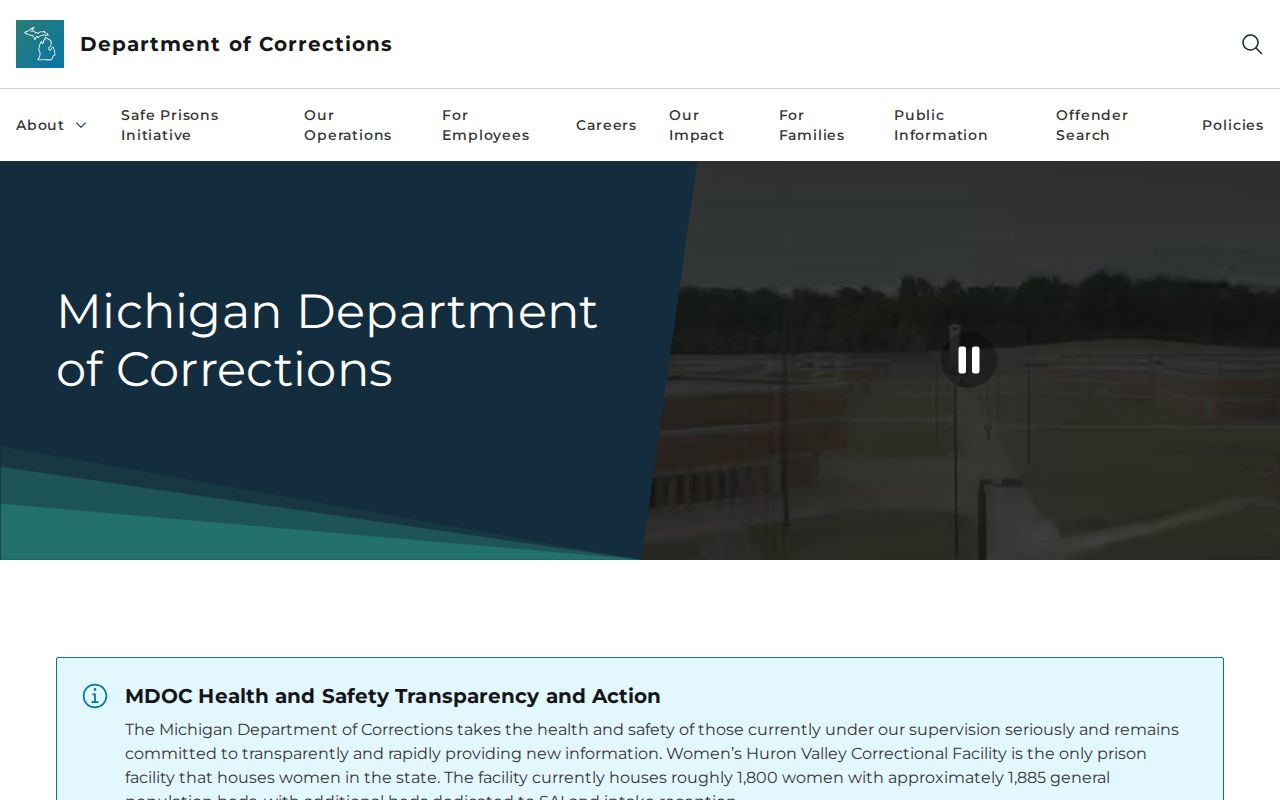1280x800 pixels.
Task: Open the Our Operations menu item
Action: pos(348,125)
